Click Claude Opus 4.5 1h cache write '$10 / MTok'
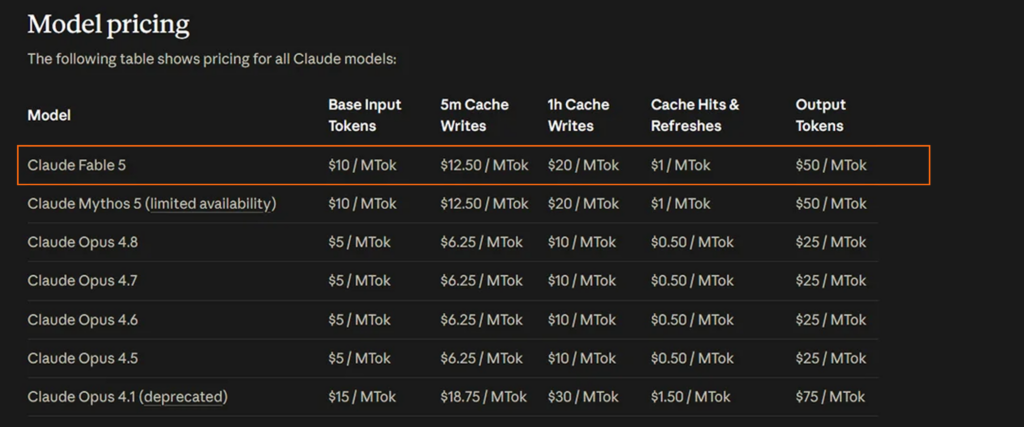Viewport: 1024px width, 427px height. tap(581, 358)
